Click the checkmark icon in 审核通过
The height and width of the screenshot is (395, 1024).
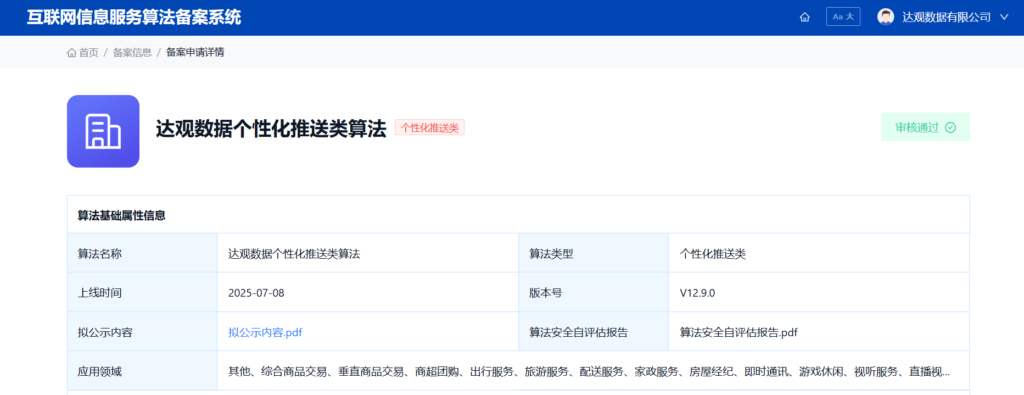click(x=950, y=127)
